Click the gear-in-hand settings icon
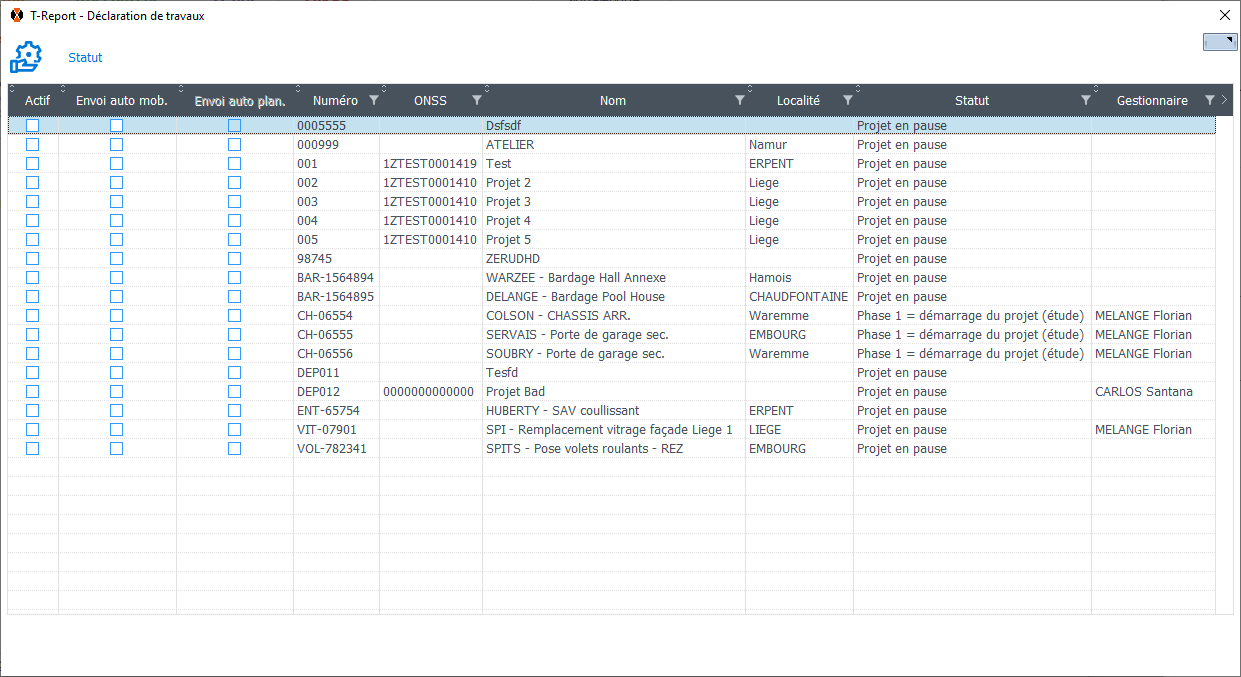Viewport: 1241px width, 677px height. [26, 57]
